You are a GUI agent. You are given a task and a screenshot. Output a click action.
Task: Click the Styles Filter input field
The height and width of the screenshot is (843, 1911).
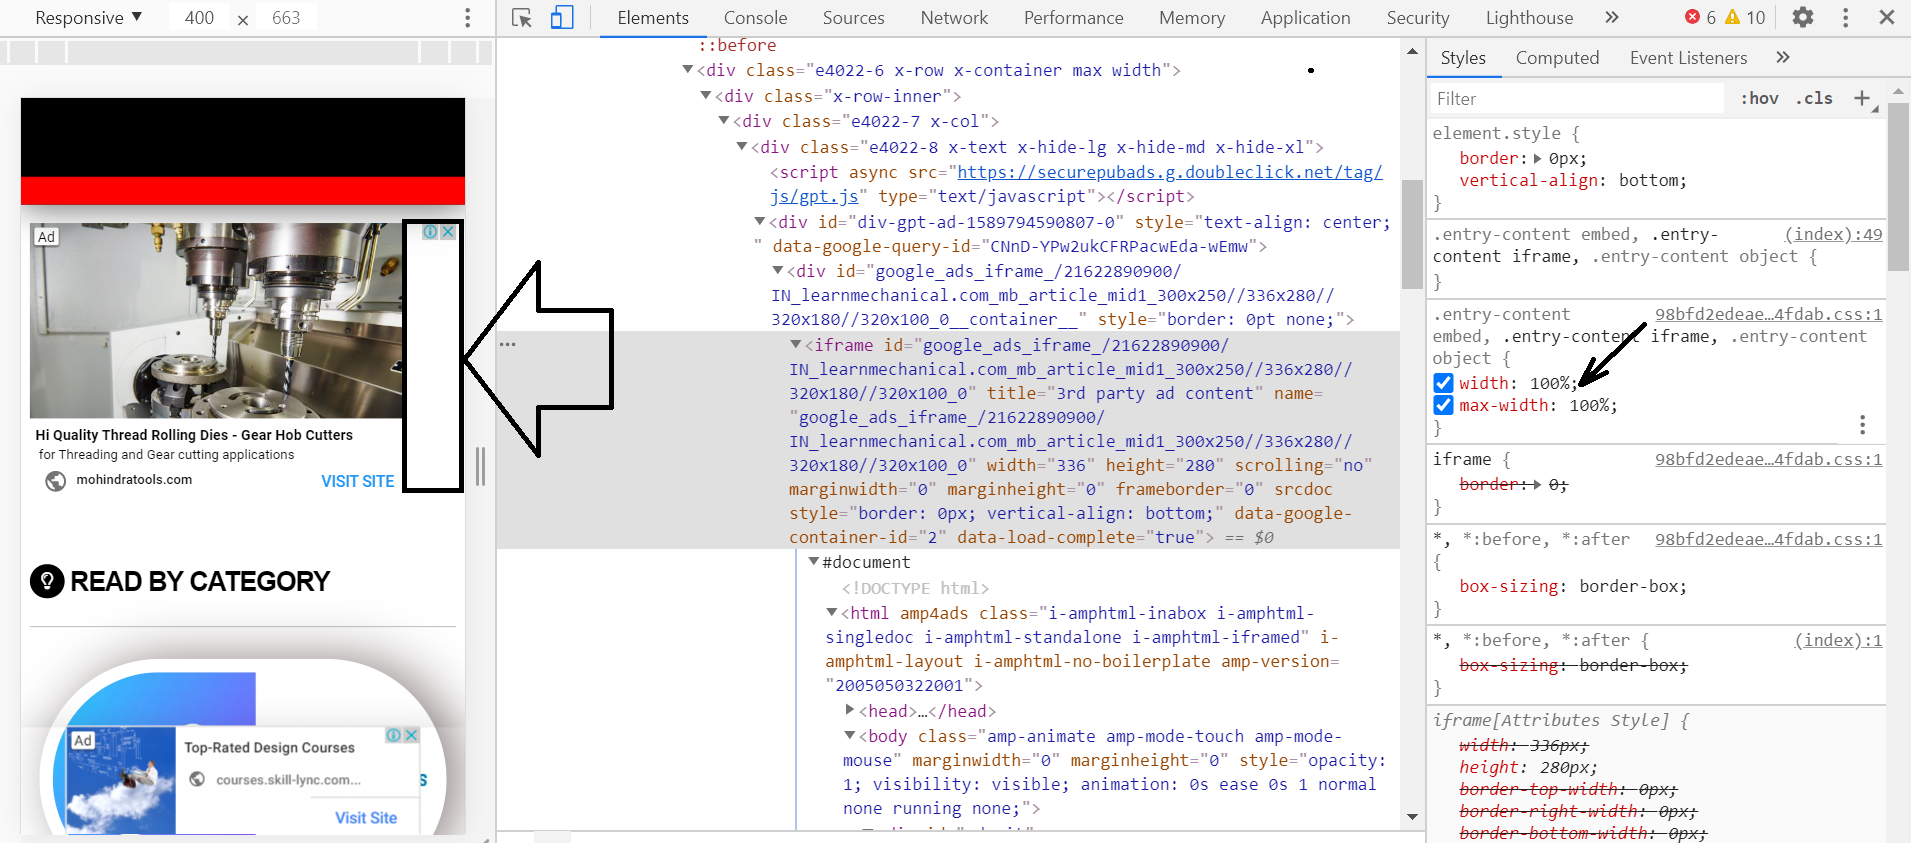1578,98
